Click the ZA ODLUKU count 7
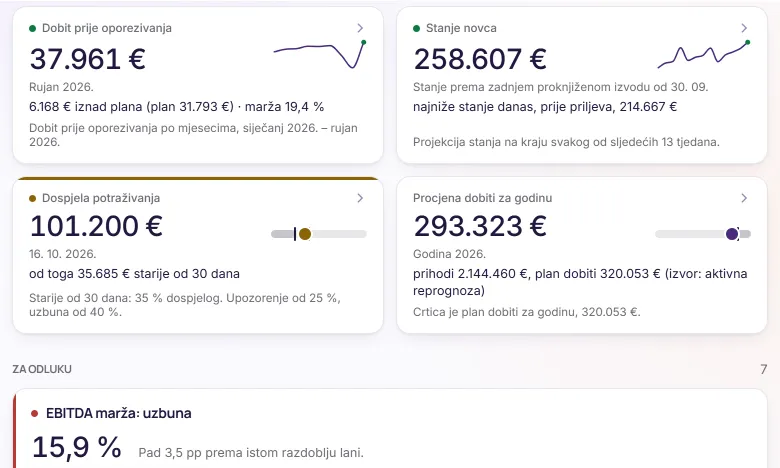Viewport: 780px width, 468px height. pos(764,369)
